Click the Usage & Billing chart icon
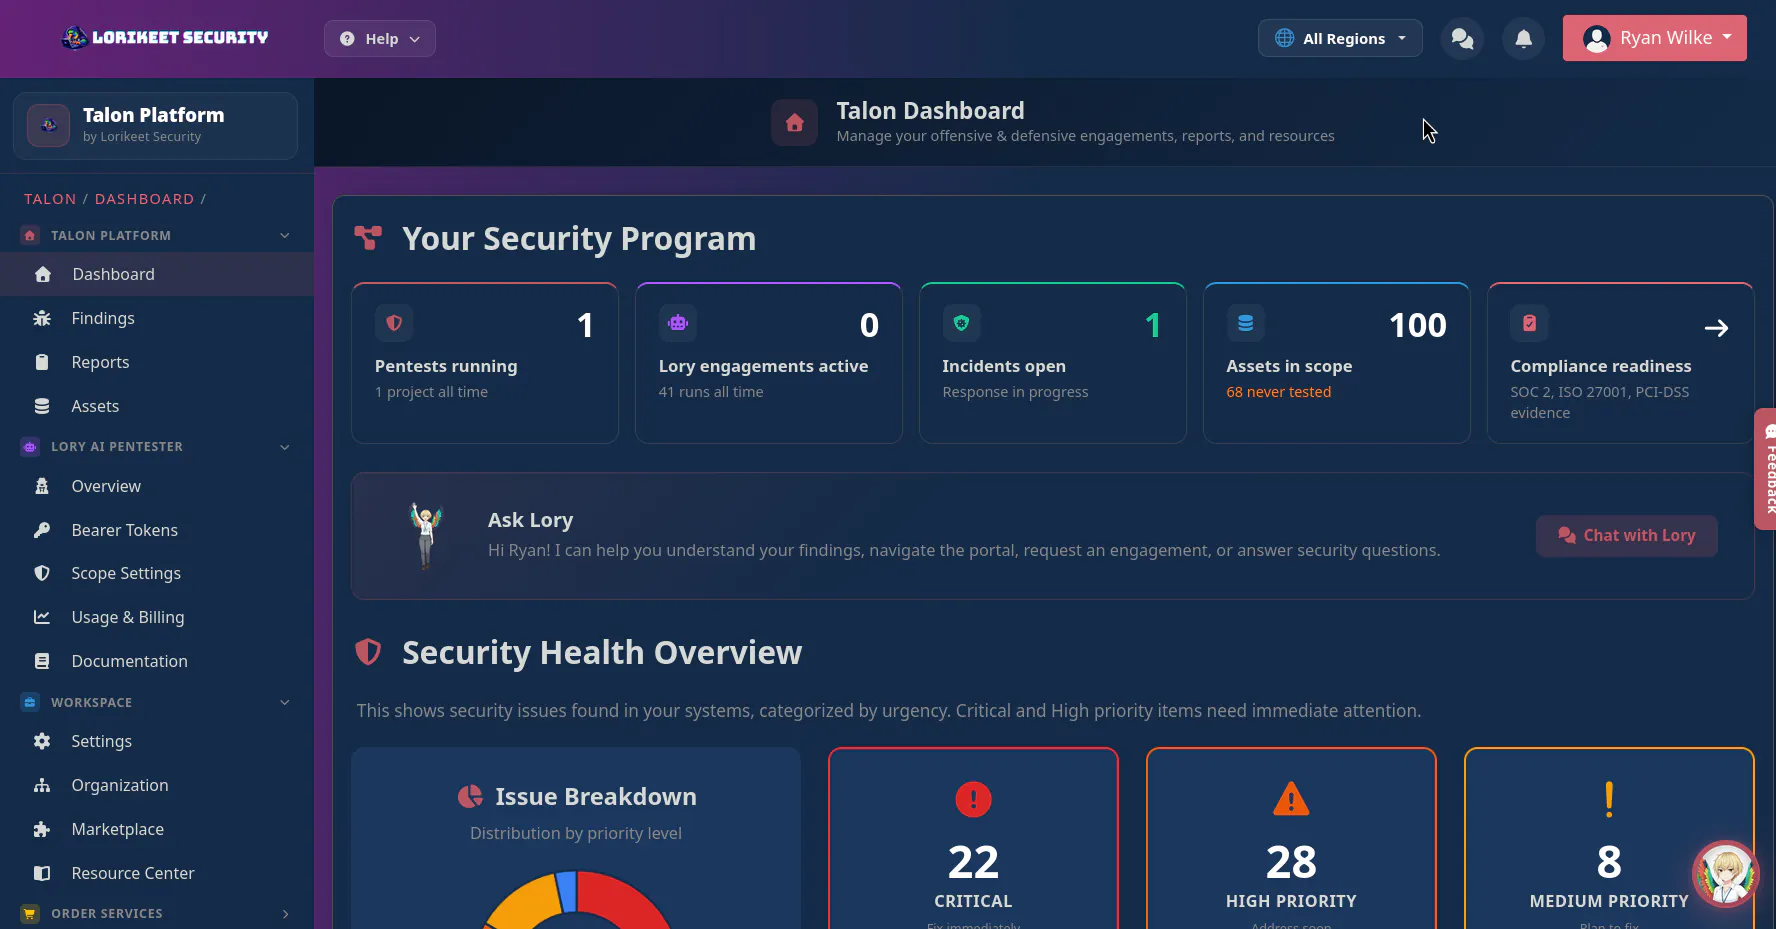 coord(42,617)
